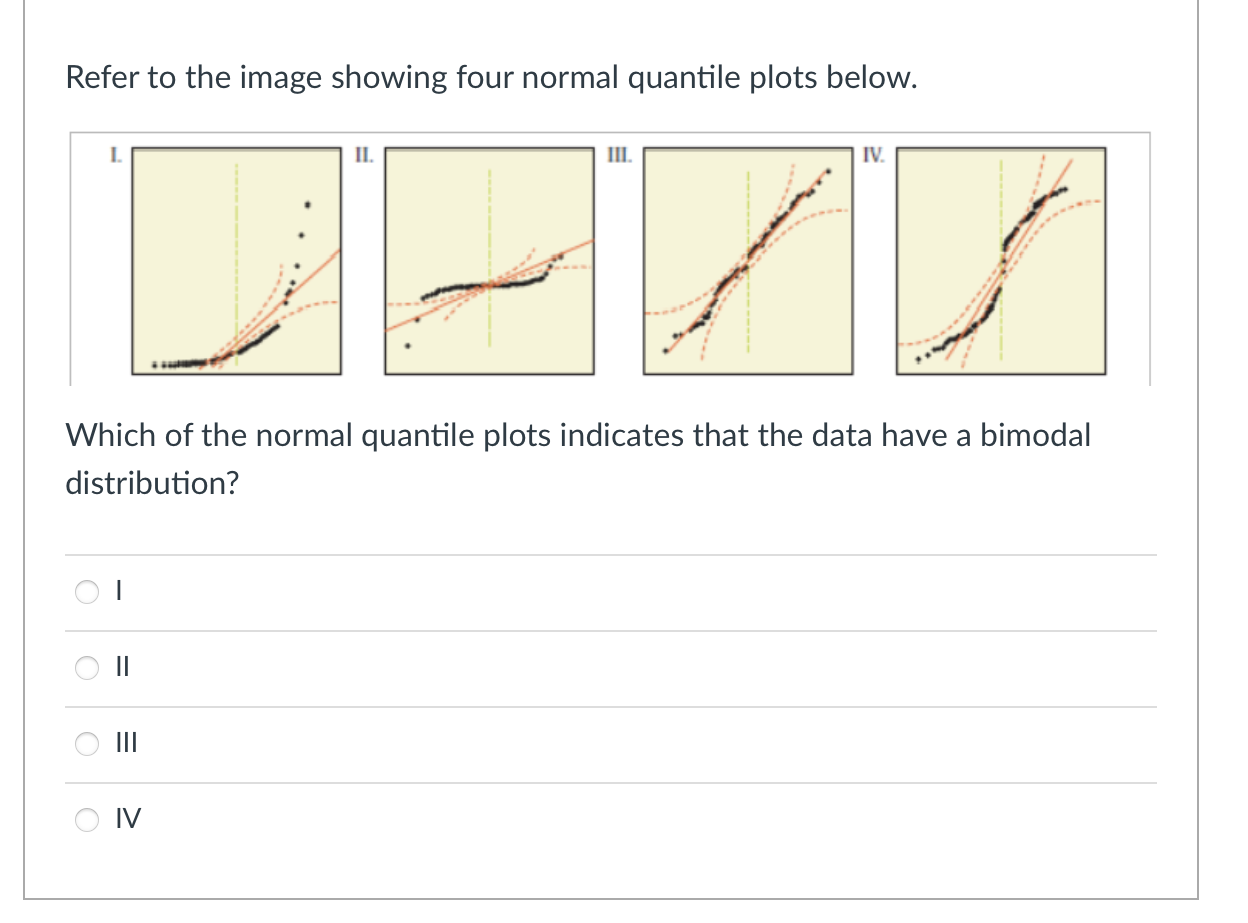Click the quantile plot labeled II
The image size is (1248, 923).
click(489, 260)
